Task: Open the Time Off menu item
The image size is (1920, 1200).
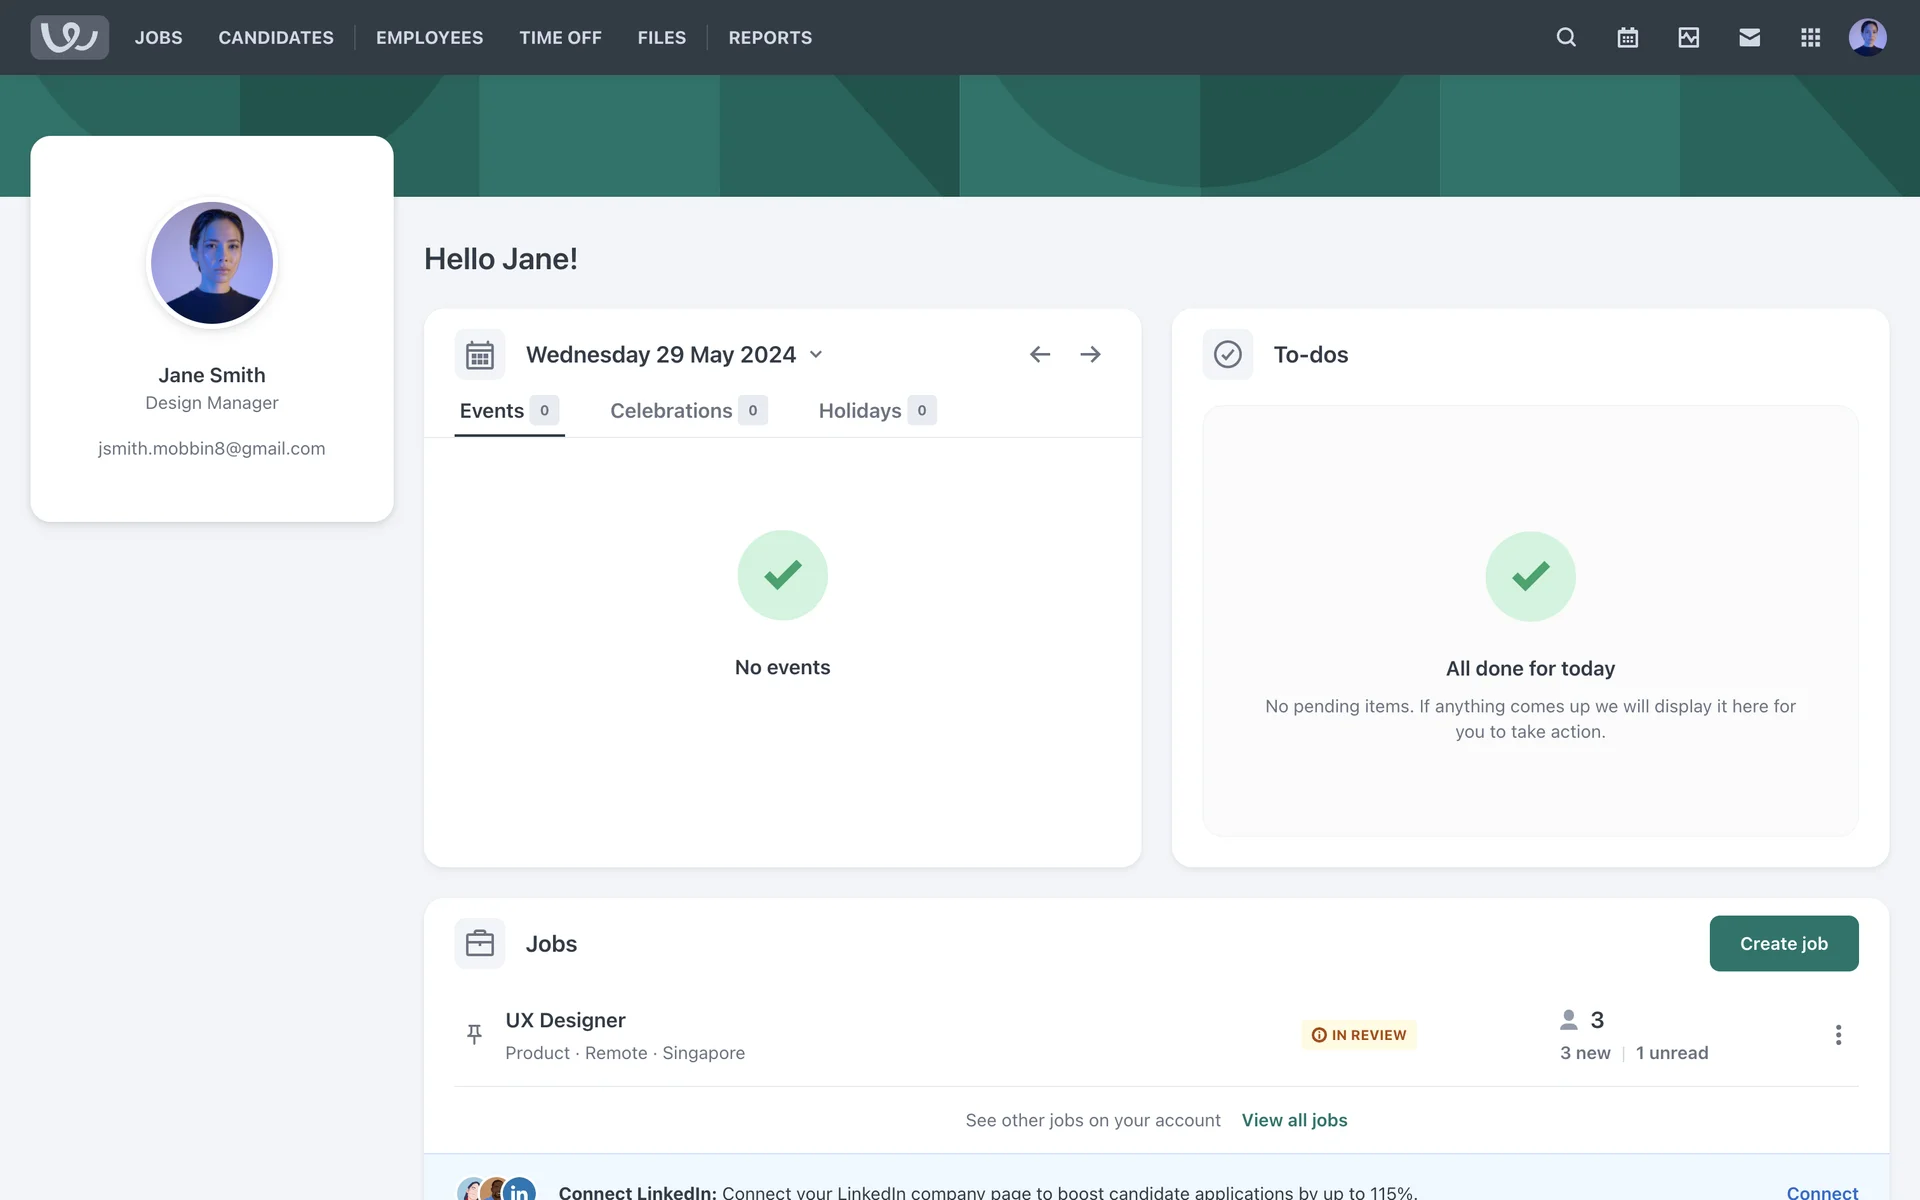Action: point(560,37)
